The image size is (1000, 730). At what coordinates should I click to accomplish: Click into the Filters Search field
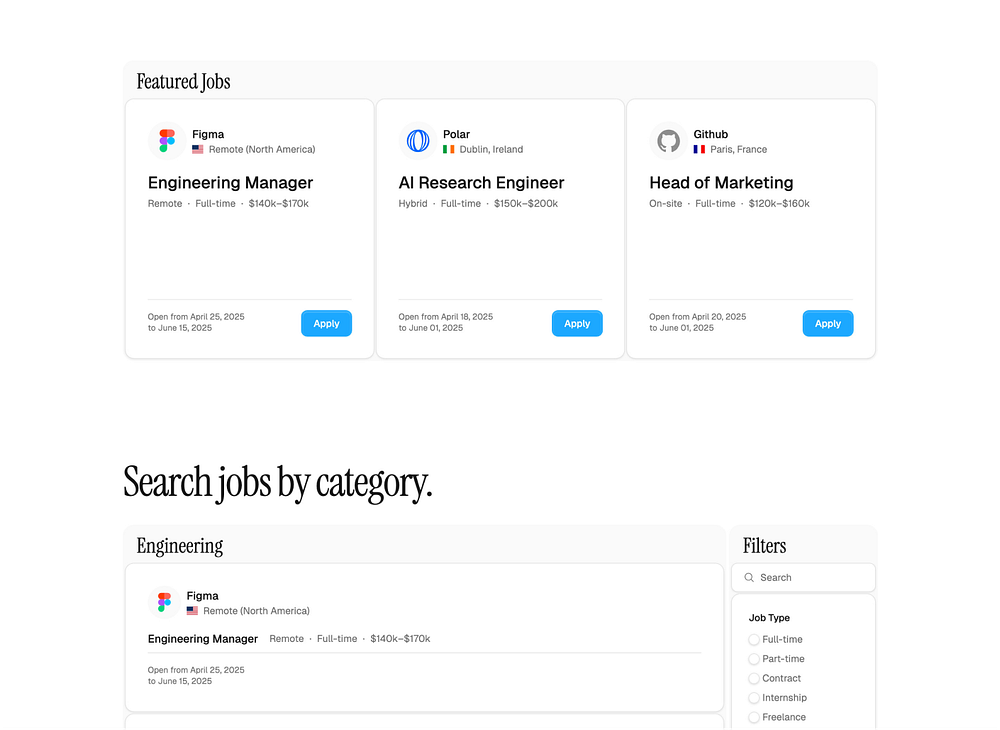(x=804, y=578)
